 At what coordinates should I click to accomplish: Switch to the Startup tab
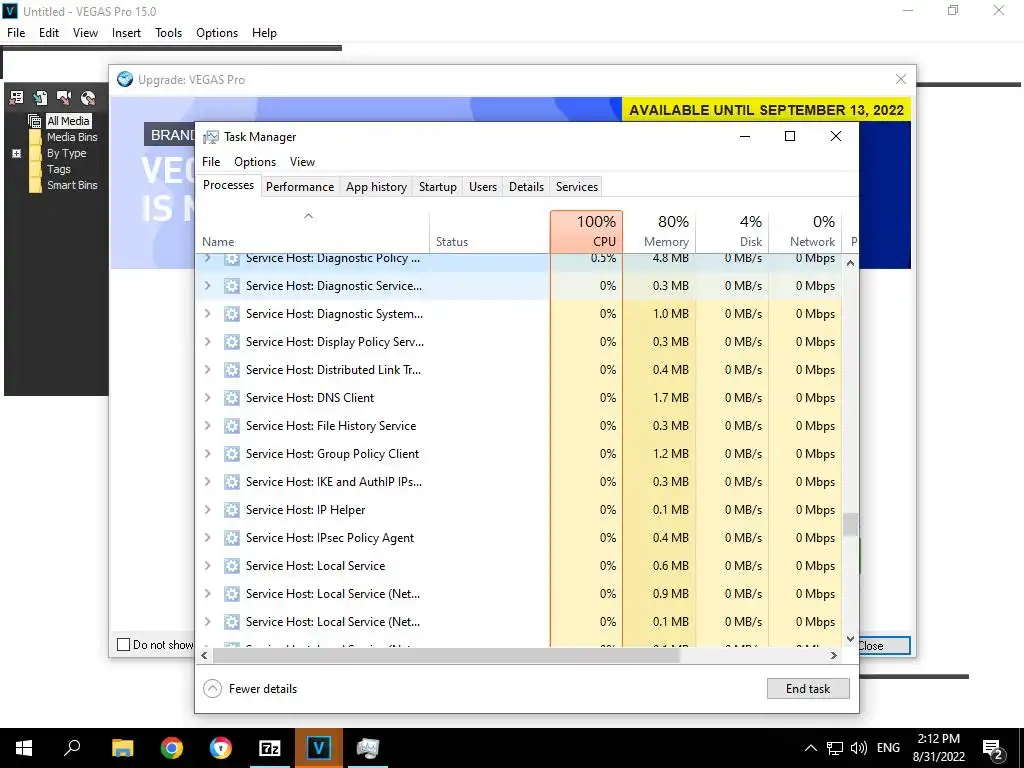point(438,187)
